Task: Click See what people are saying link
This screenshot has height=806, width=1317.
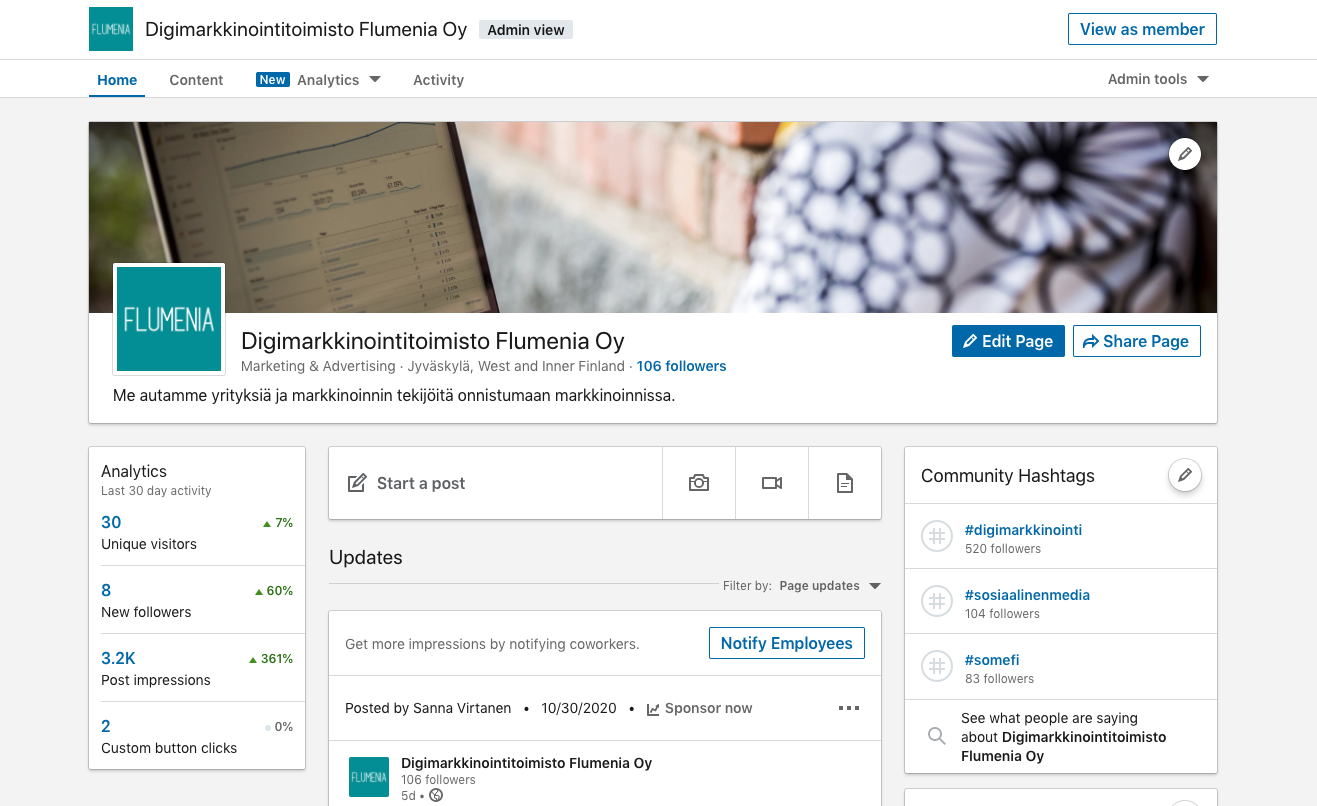Action: 1064,737
